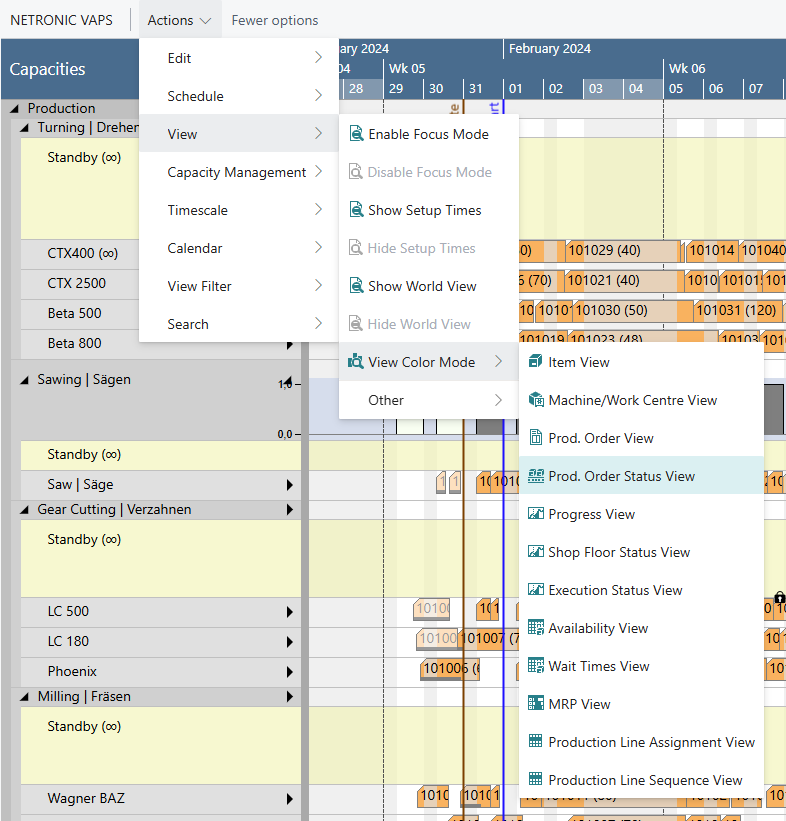Expand the LC 180 row arrow

click(x=290, y=641)
